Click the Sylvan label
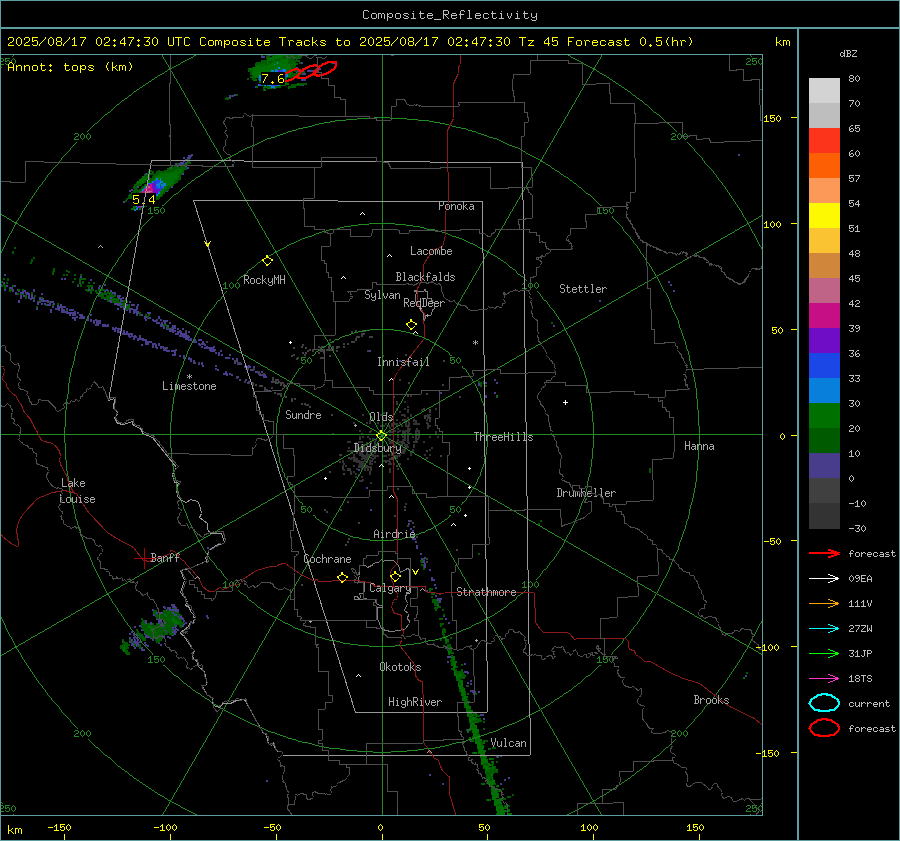 click(382, 295)
